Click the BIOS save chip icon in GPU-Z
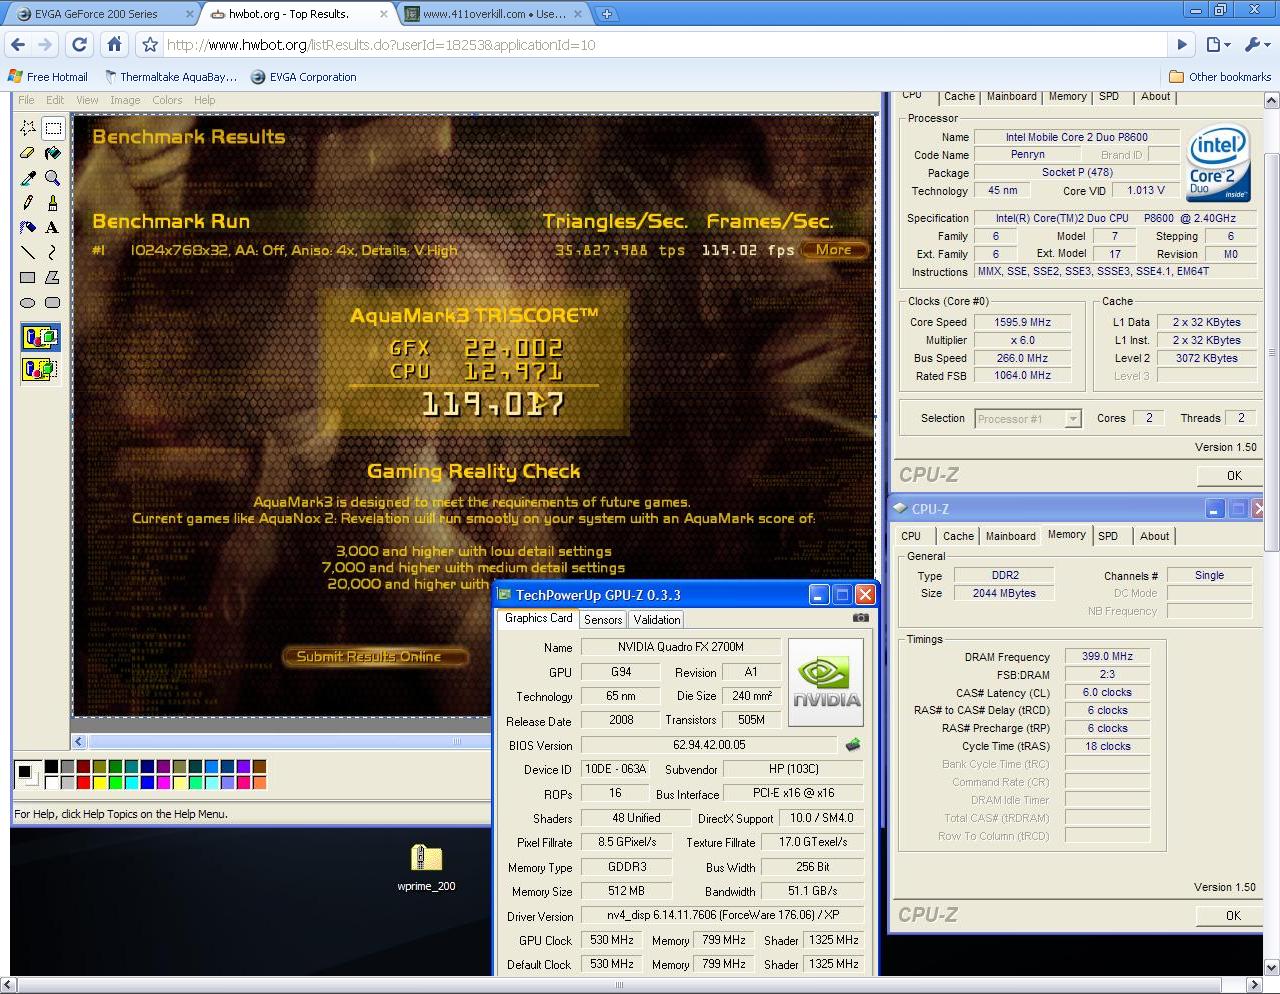Viewport: 1280px width, 994px height. tap(853, 745)
